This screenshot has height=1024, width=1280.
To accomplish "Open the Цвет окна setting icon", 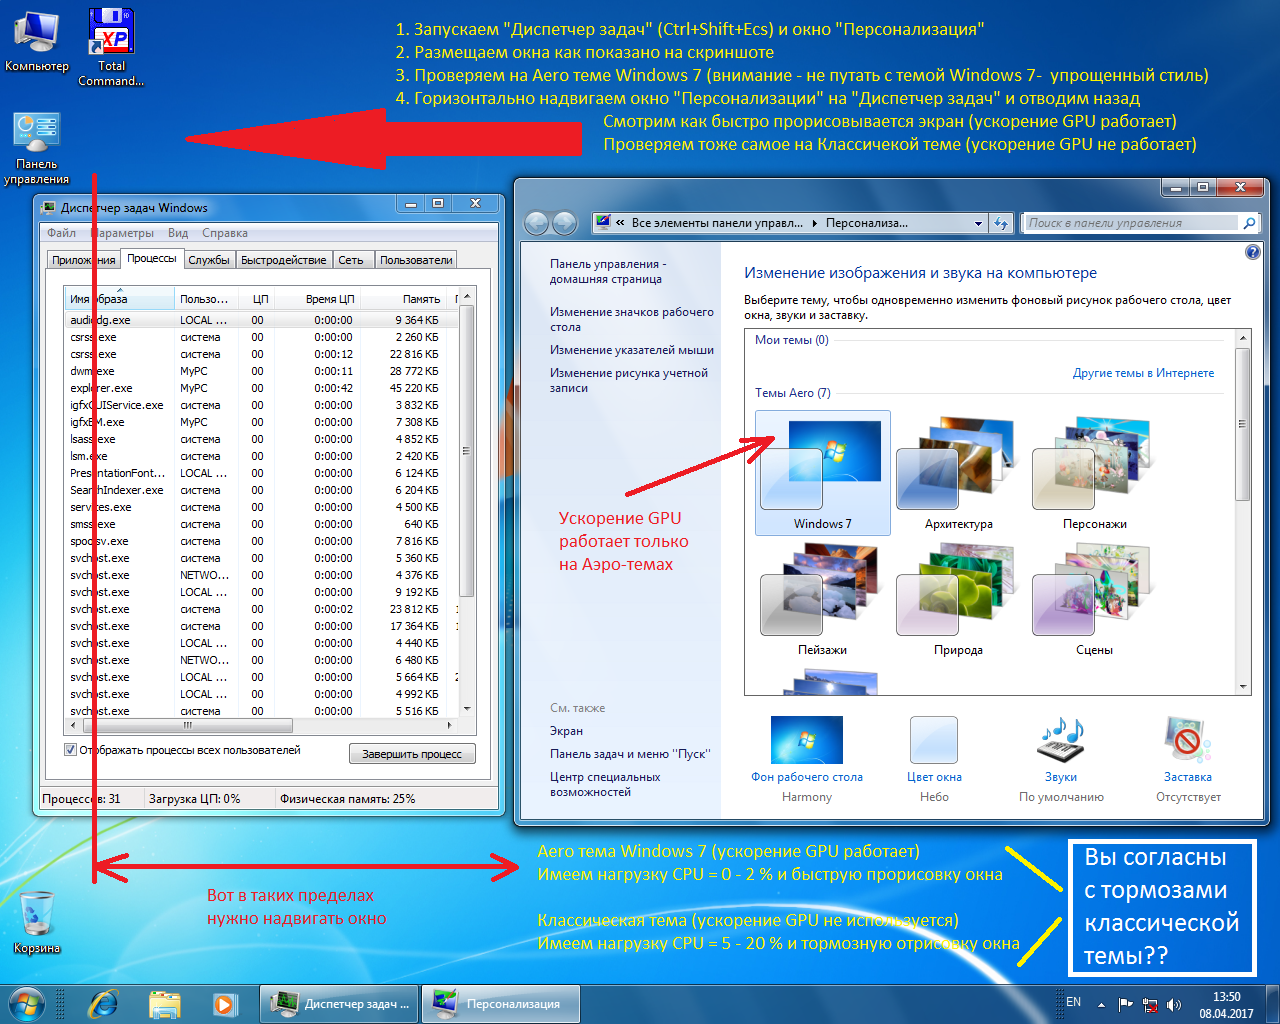I will click(934, 741).
